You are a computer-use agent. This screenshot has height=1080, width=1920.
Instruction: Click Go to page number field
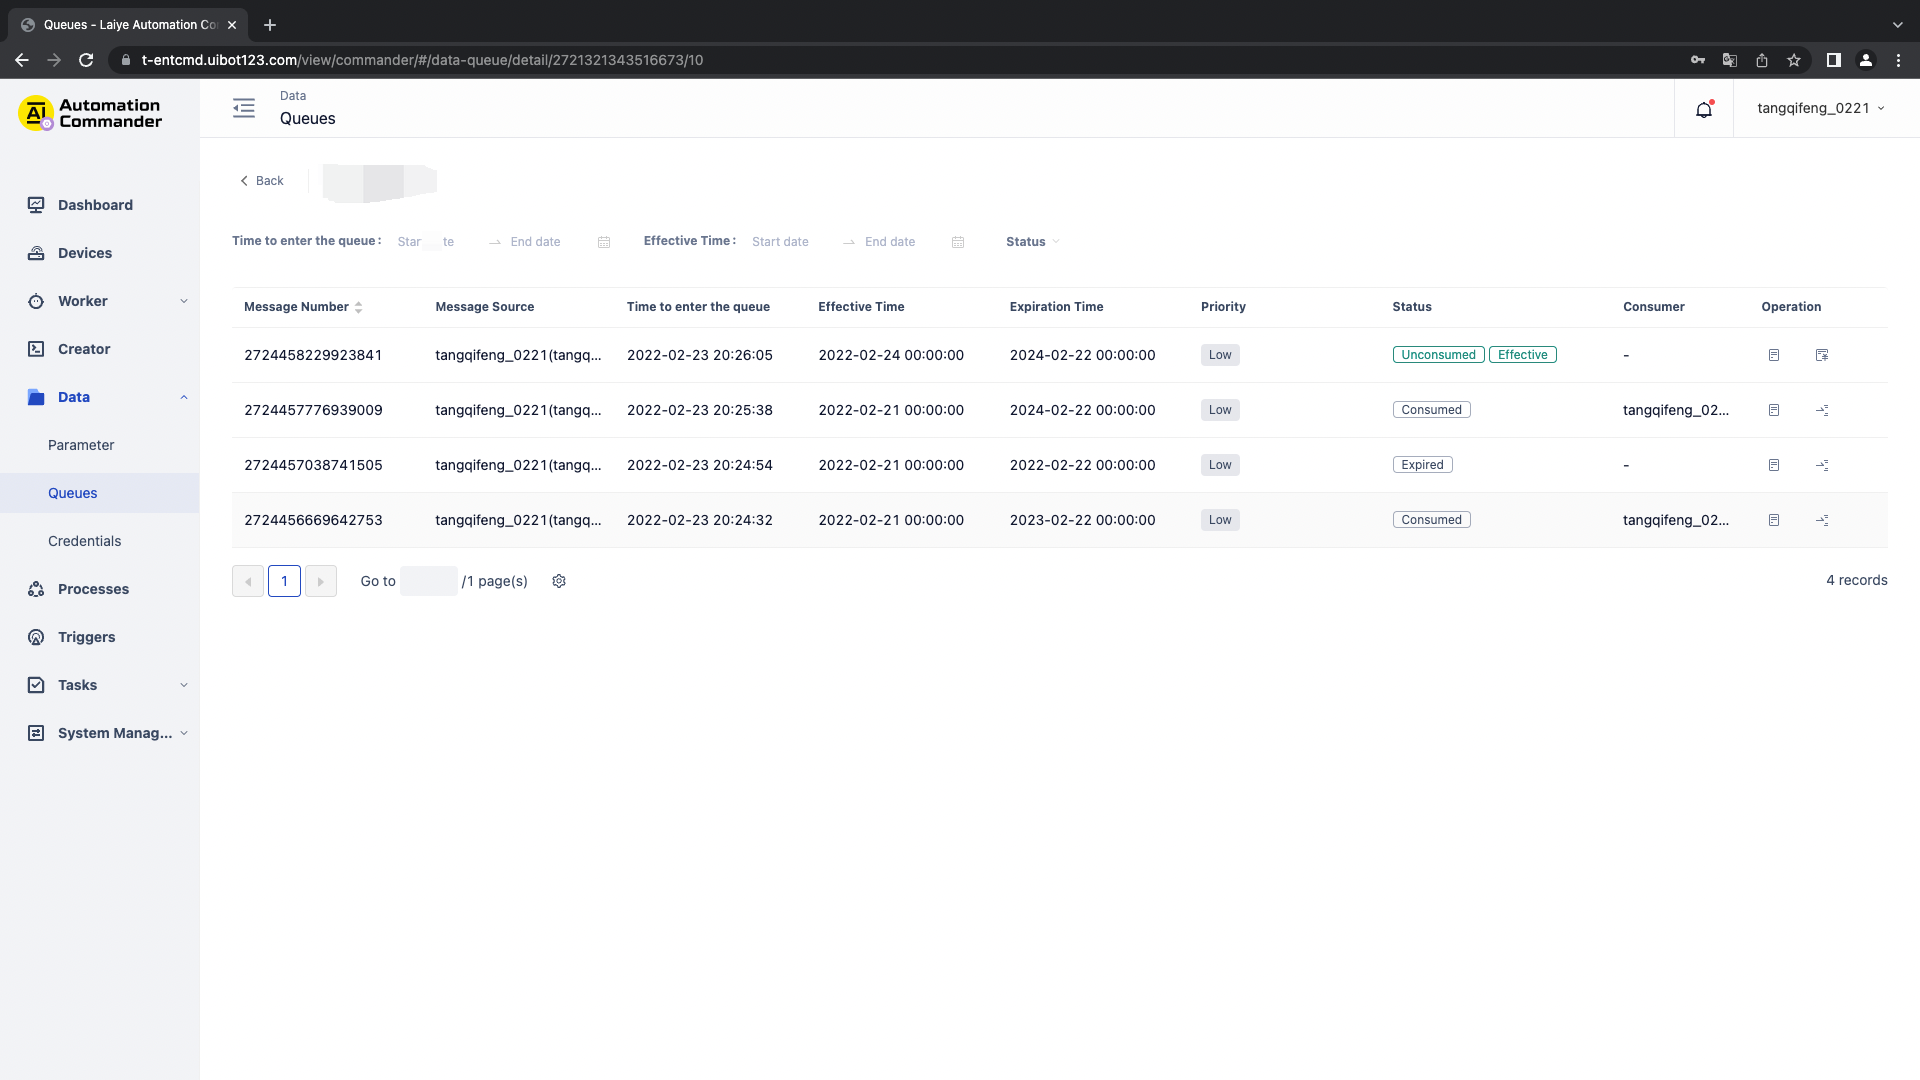(429, 581)
